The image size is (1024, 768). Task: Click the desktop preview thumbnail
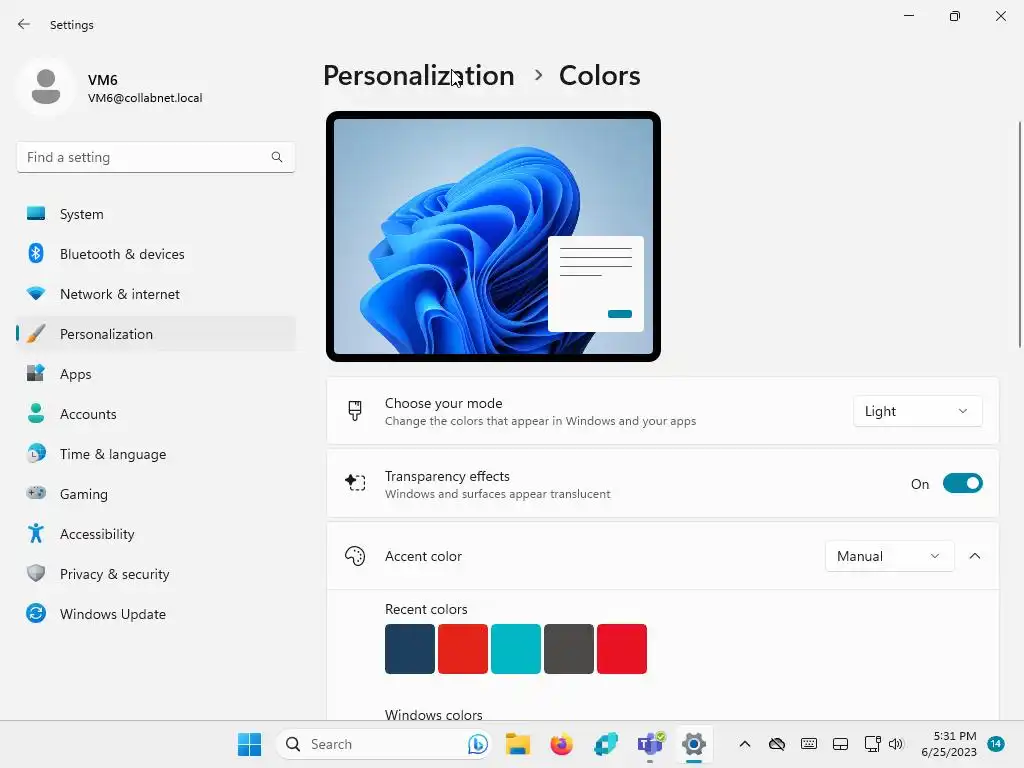point(493,236)
